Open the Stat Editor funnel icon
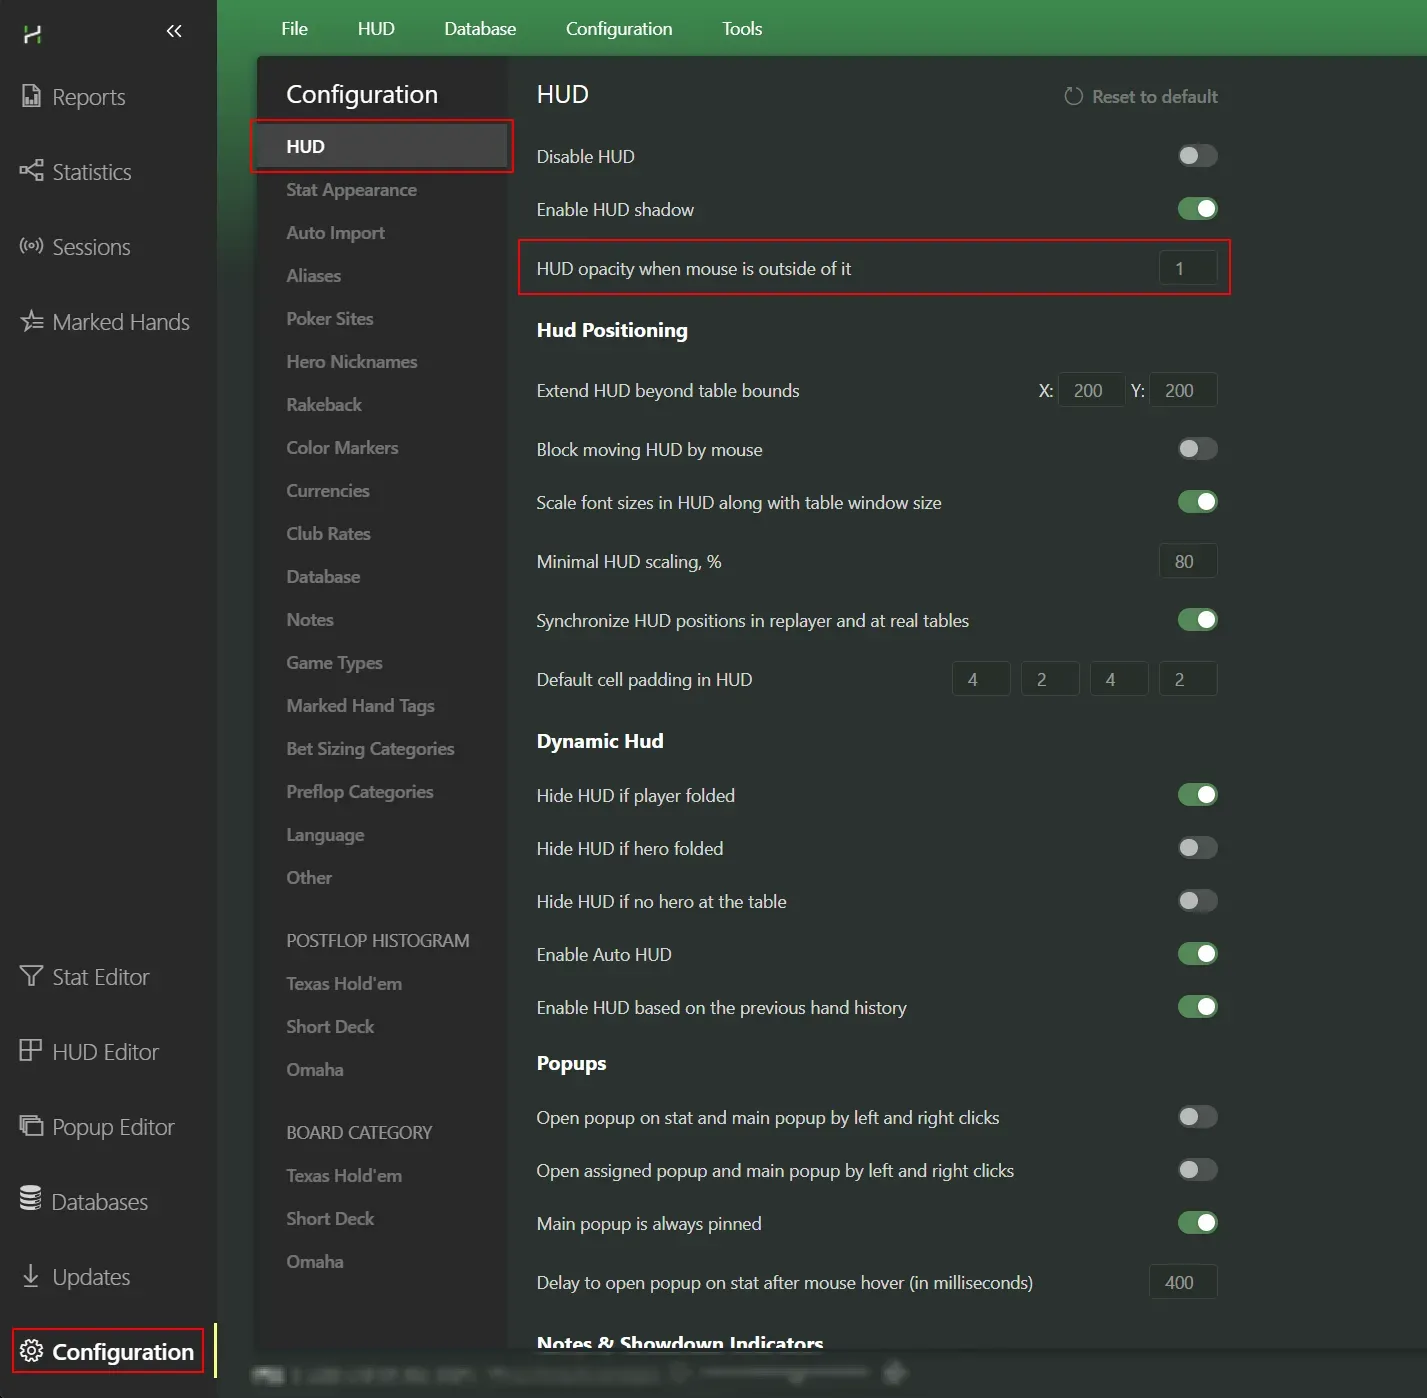The height and width of the screenshot is (1398, 1427). click(x=31, y=976)
